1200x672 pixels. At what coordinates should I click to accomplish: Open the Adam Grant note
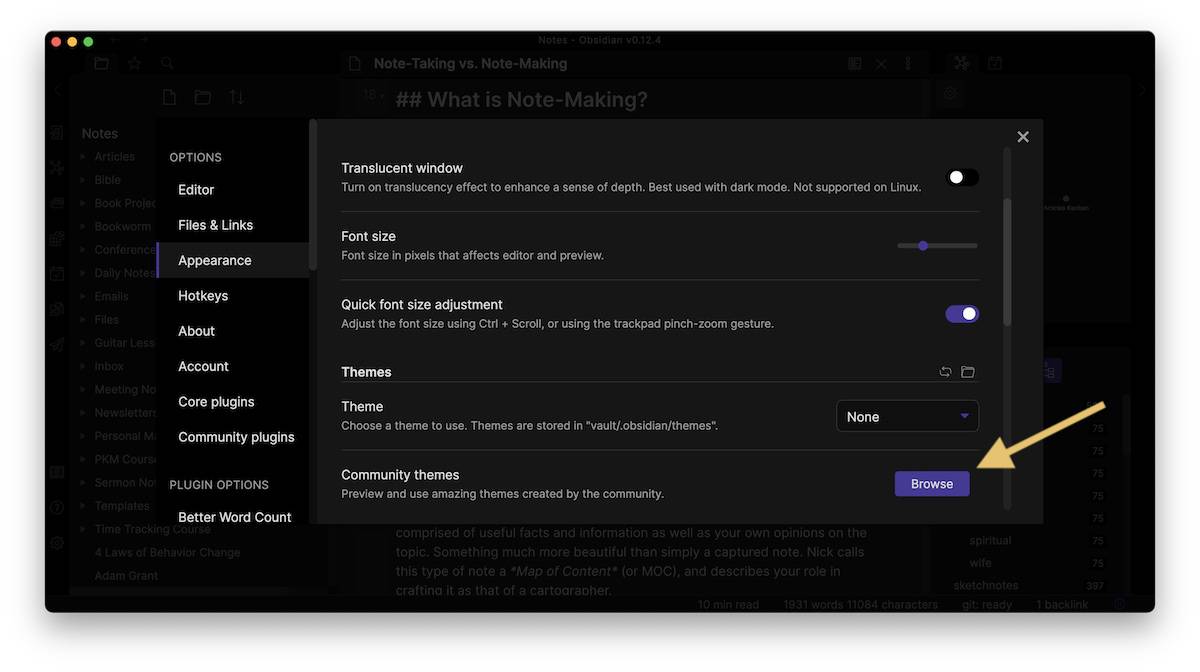click(126, 576)
